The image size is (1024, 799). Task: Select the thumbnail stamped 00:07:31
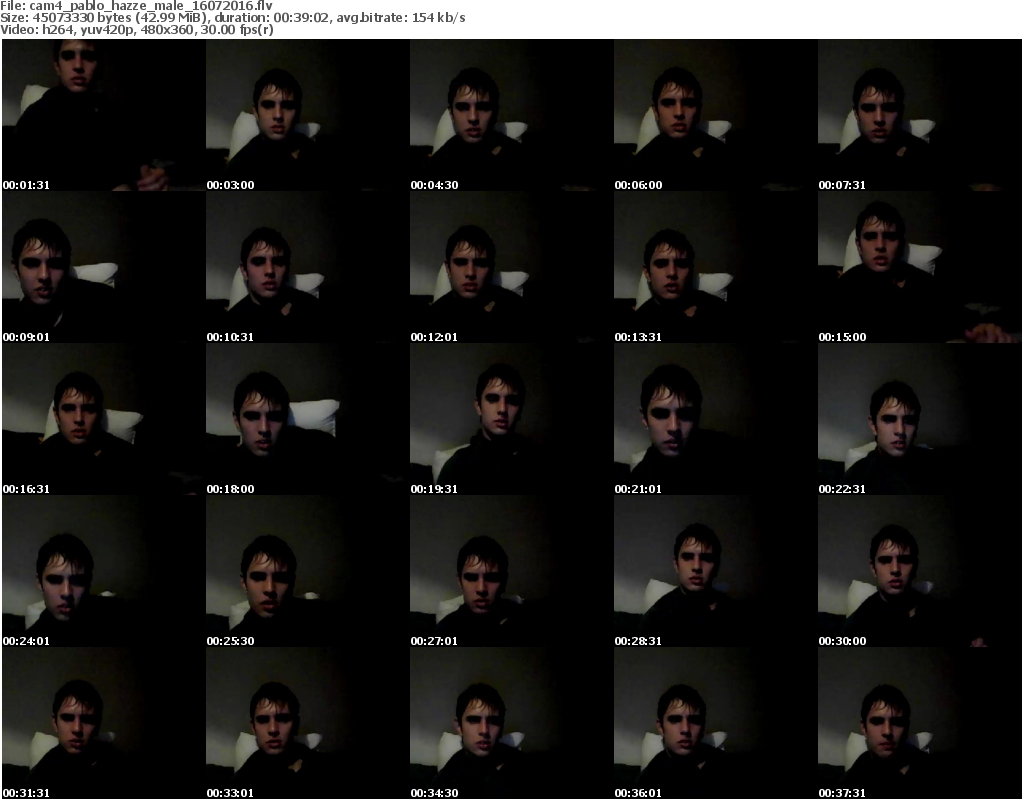pos(920,115)
